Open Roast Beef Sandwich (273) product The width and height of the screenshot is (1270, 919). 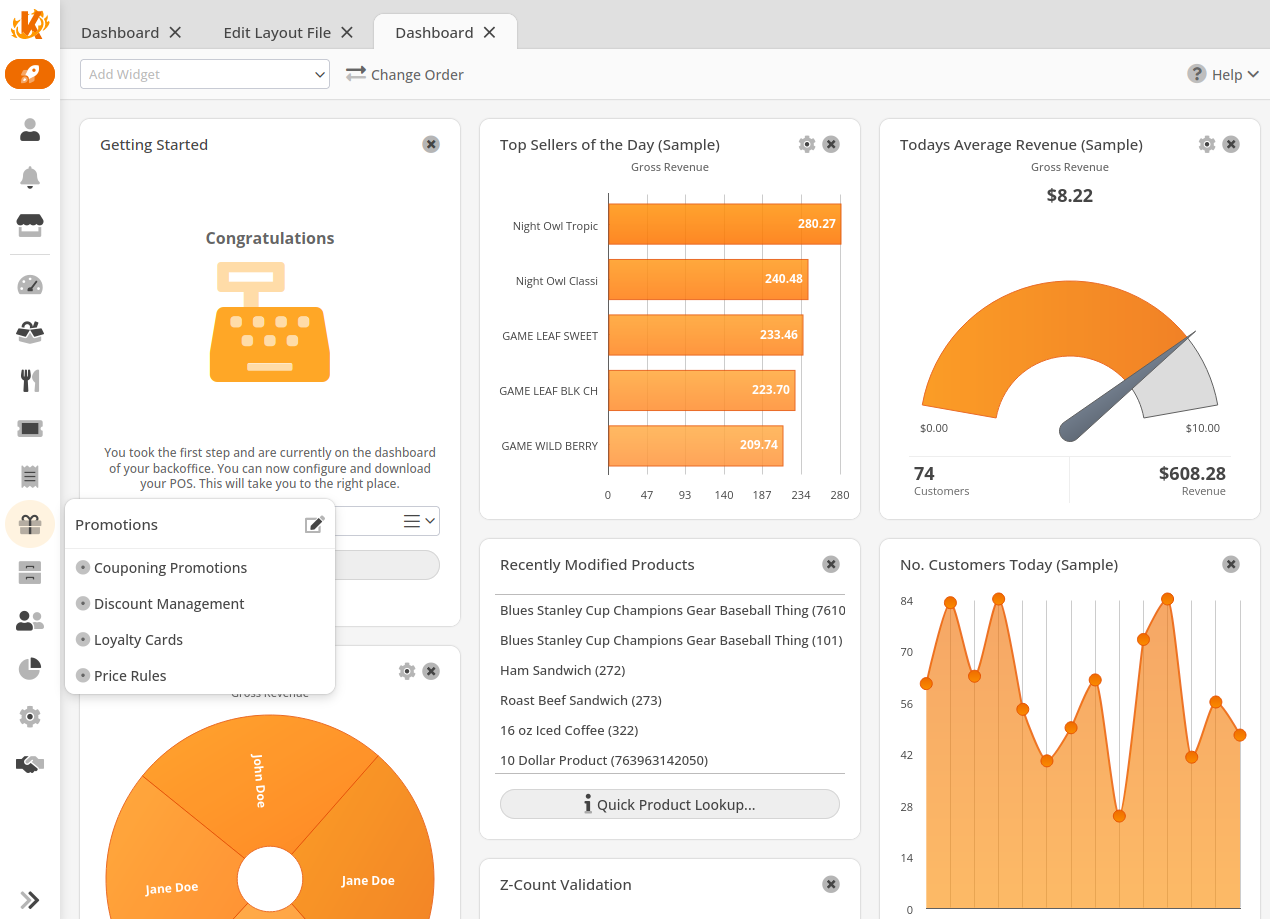(581, 700)
